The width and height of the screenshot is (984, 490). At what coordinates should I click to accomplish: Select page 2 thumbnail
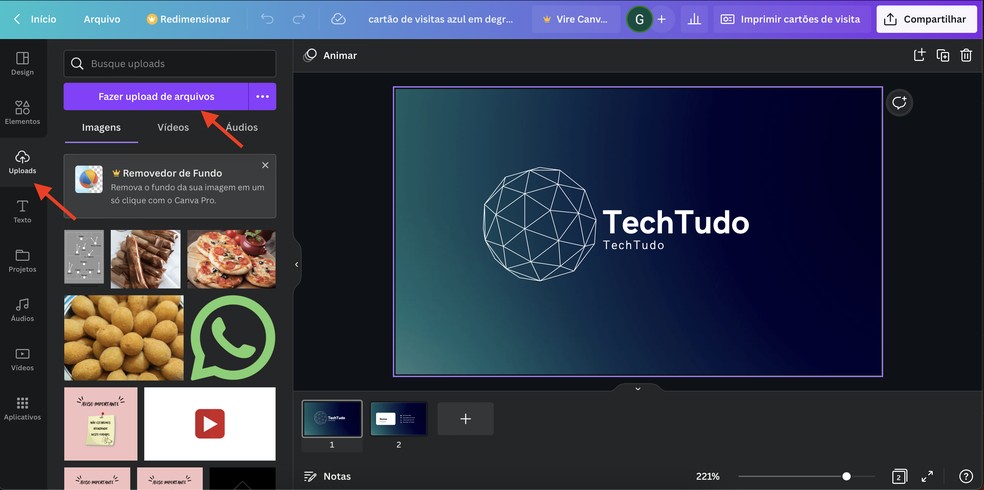coord(398,419)
